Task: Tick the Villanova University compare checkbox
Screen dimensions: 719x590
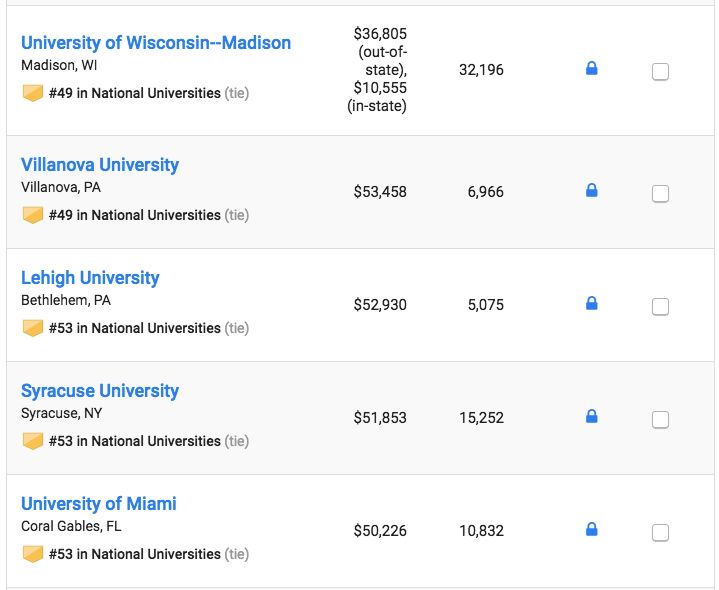Action: [660, 194]
